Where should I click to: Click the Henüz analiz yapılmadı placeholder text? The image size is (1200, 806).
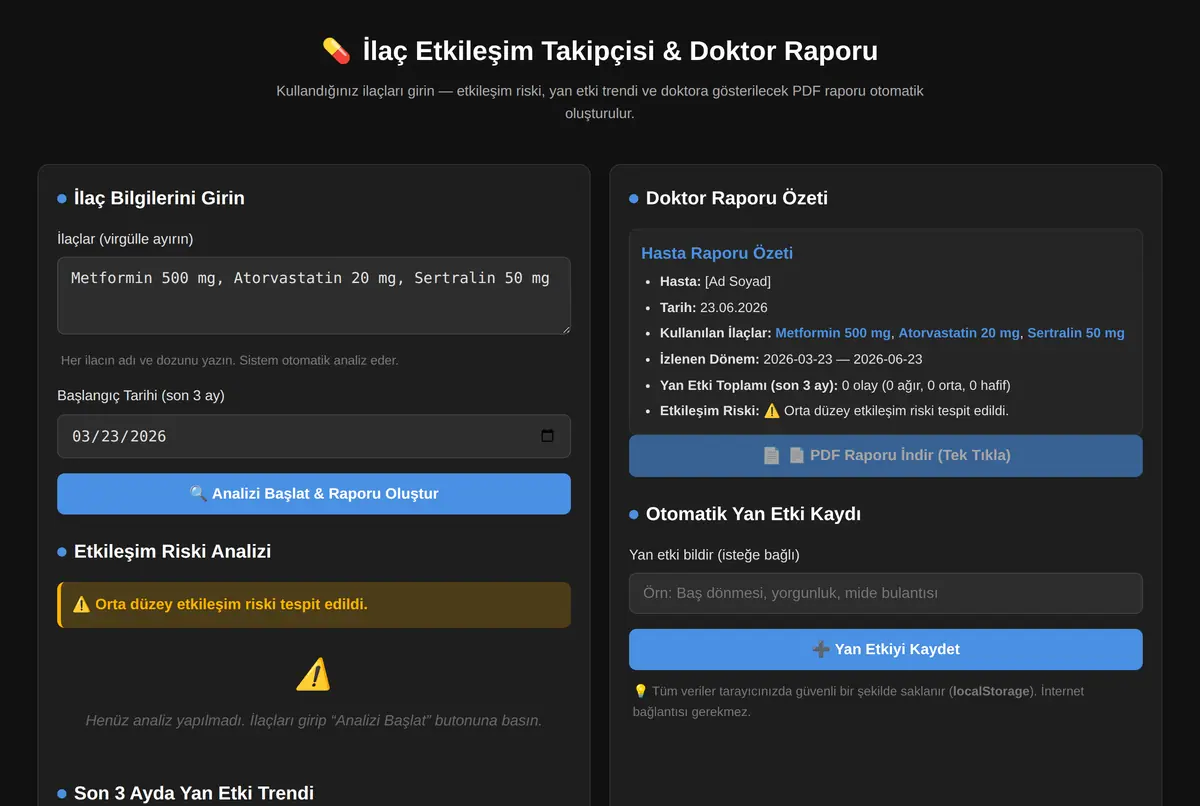tap(314, 720)
